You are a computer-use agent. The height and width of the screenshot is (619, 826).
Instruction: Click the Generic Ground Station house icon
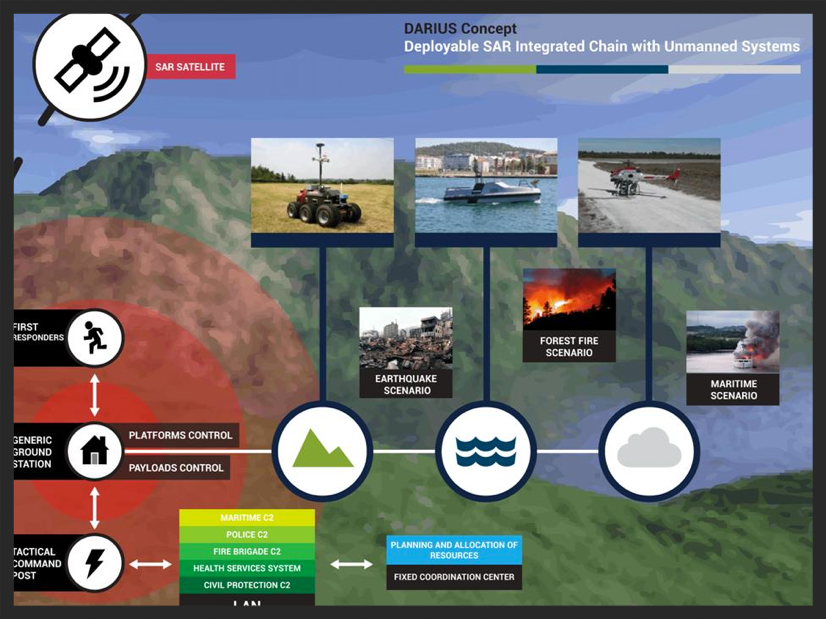point(95,451)
